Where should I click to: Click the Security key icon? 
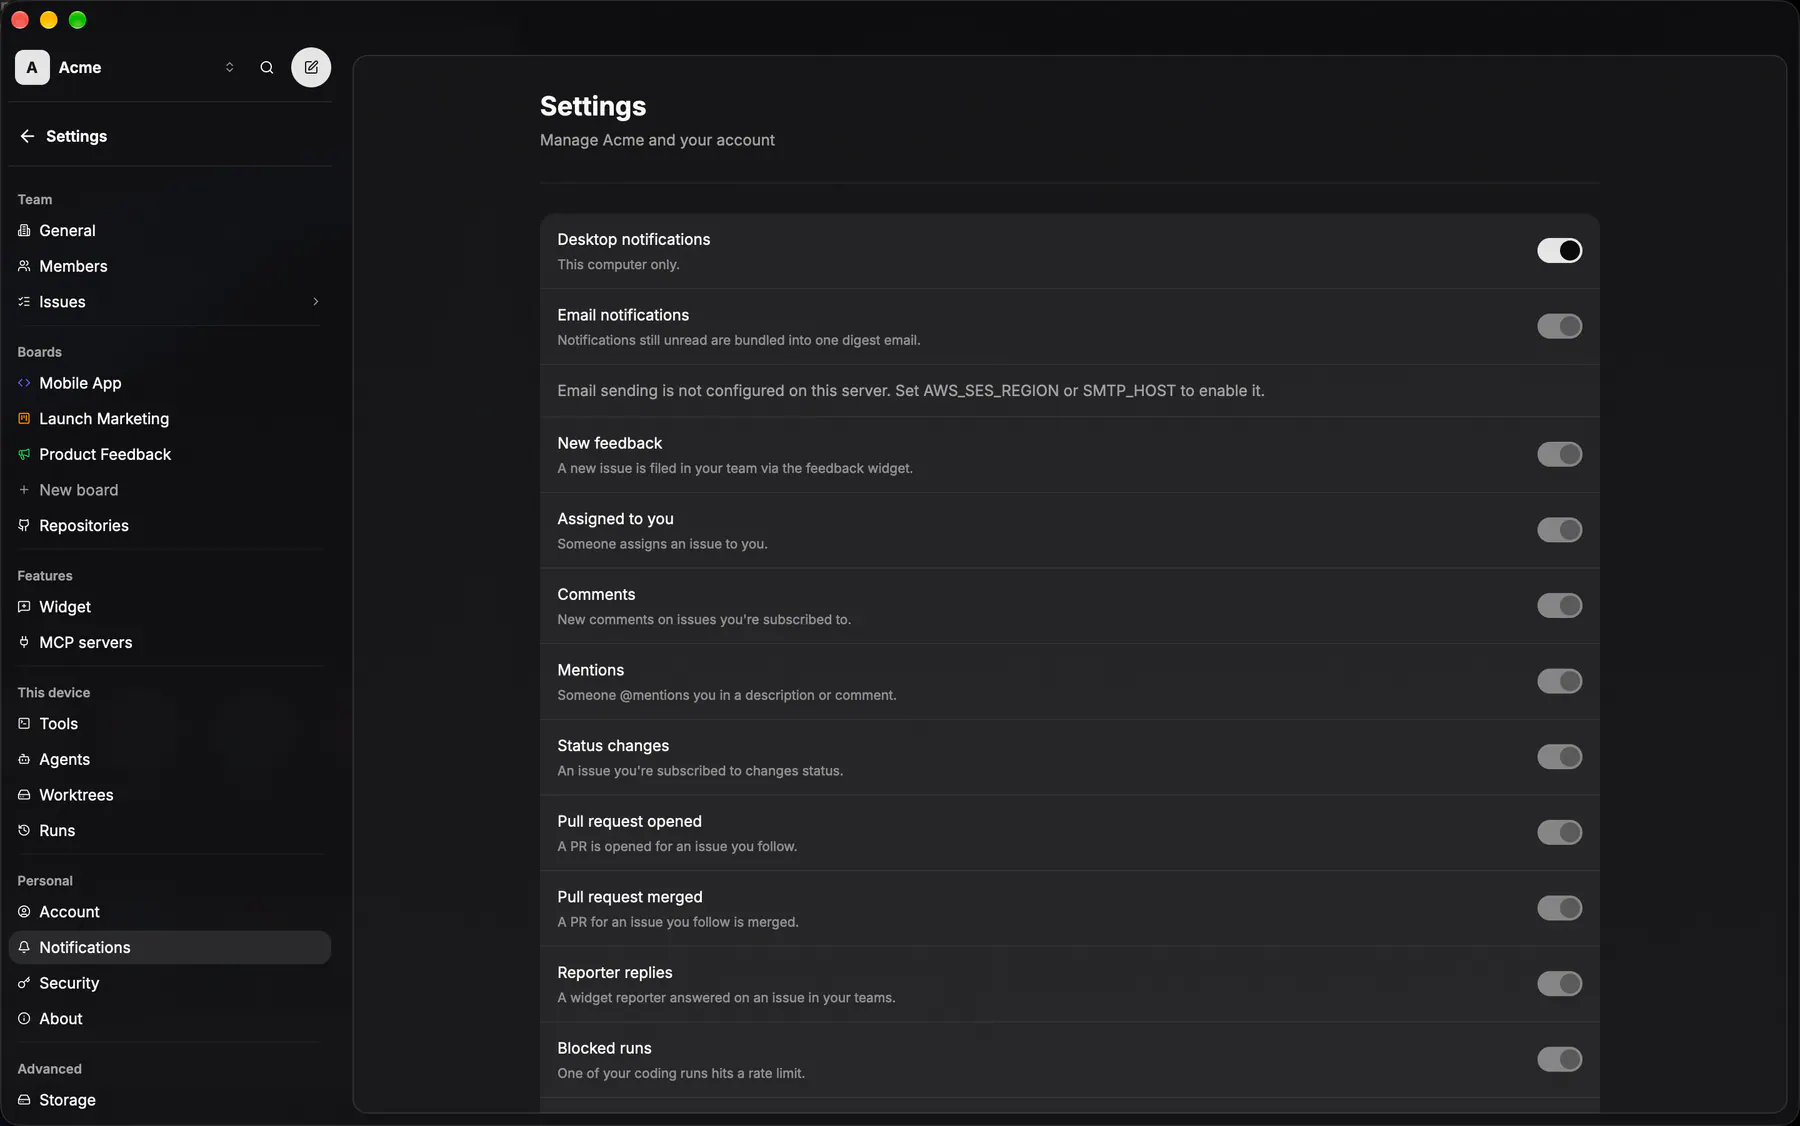[x=24, y=983]
